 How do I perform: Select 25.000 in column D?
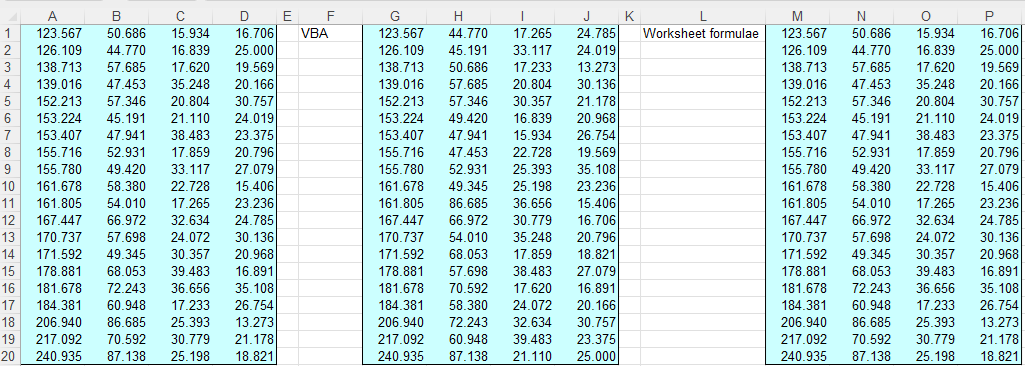(244, 50)
